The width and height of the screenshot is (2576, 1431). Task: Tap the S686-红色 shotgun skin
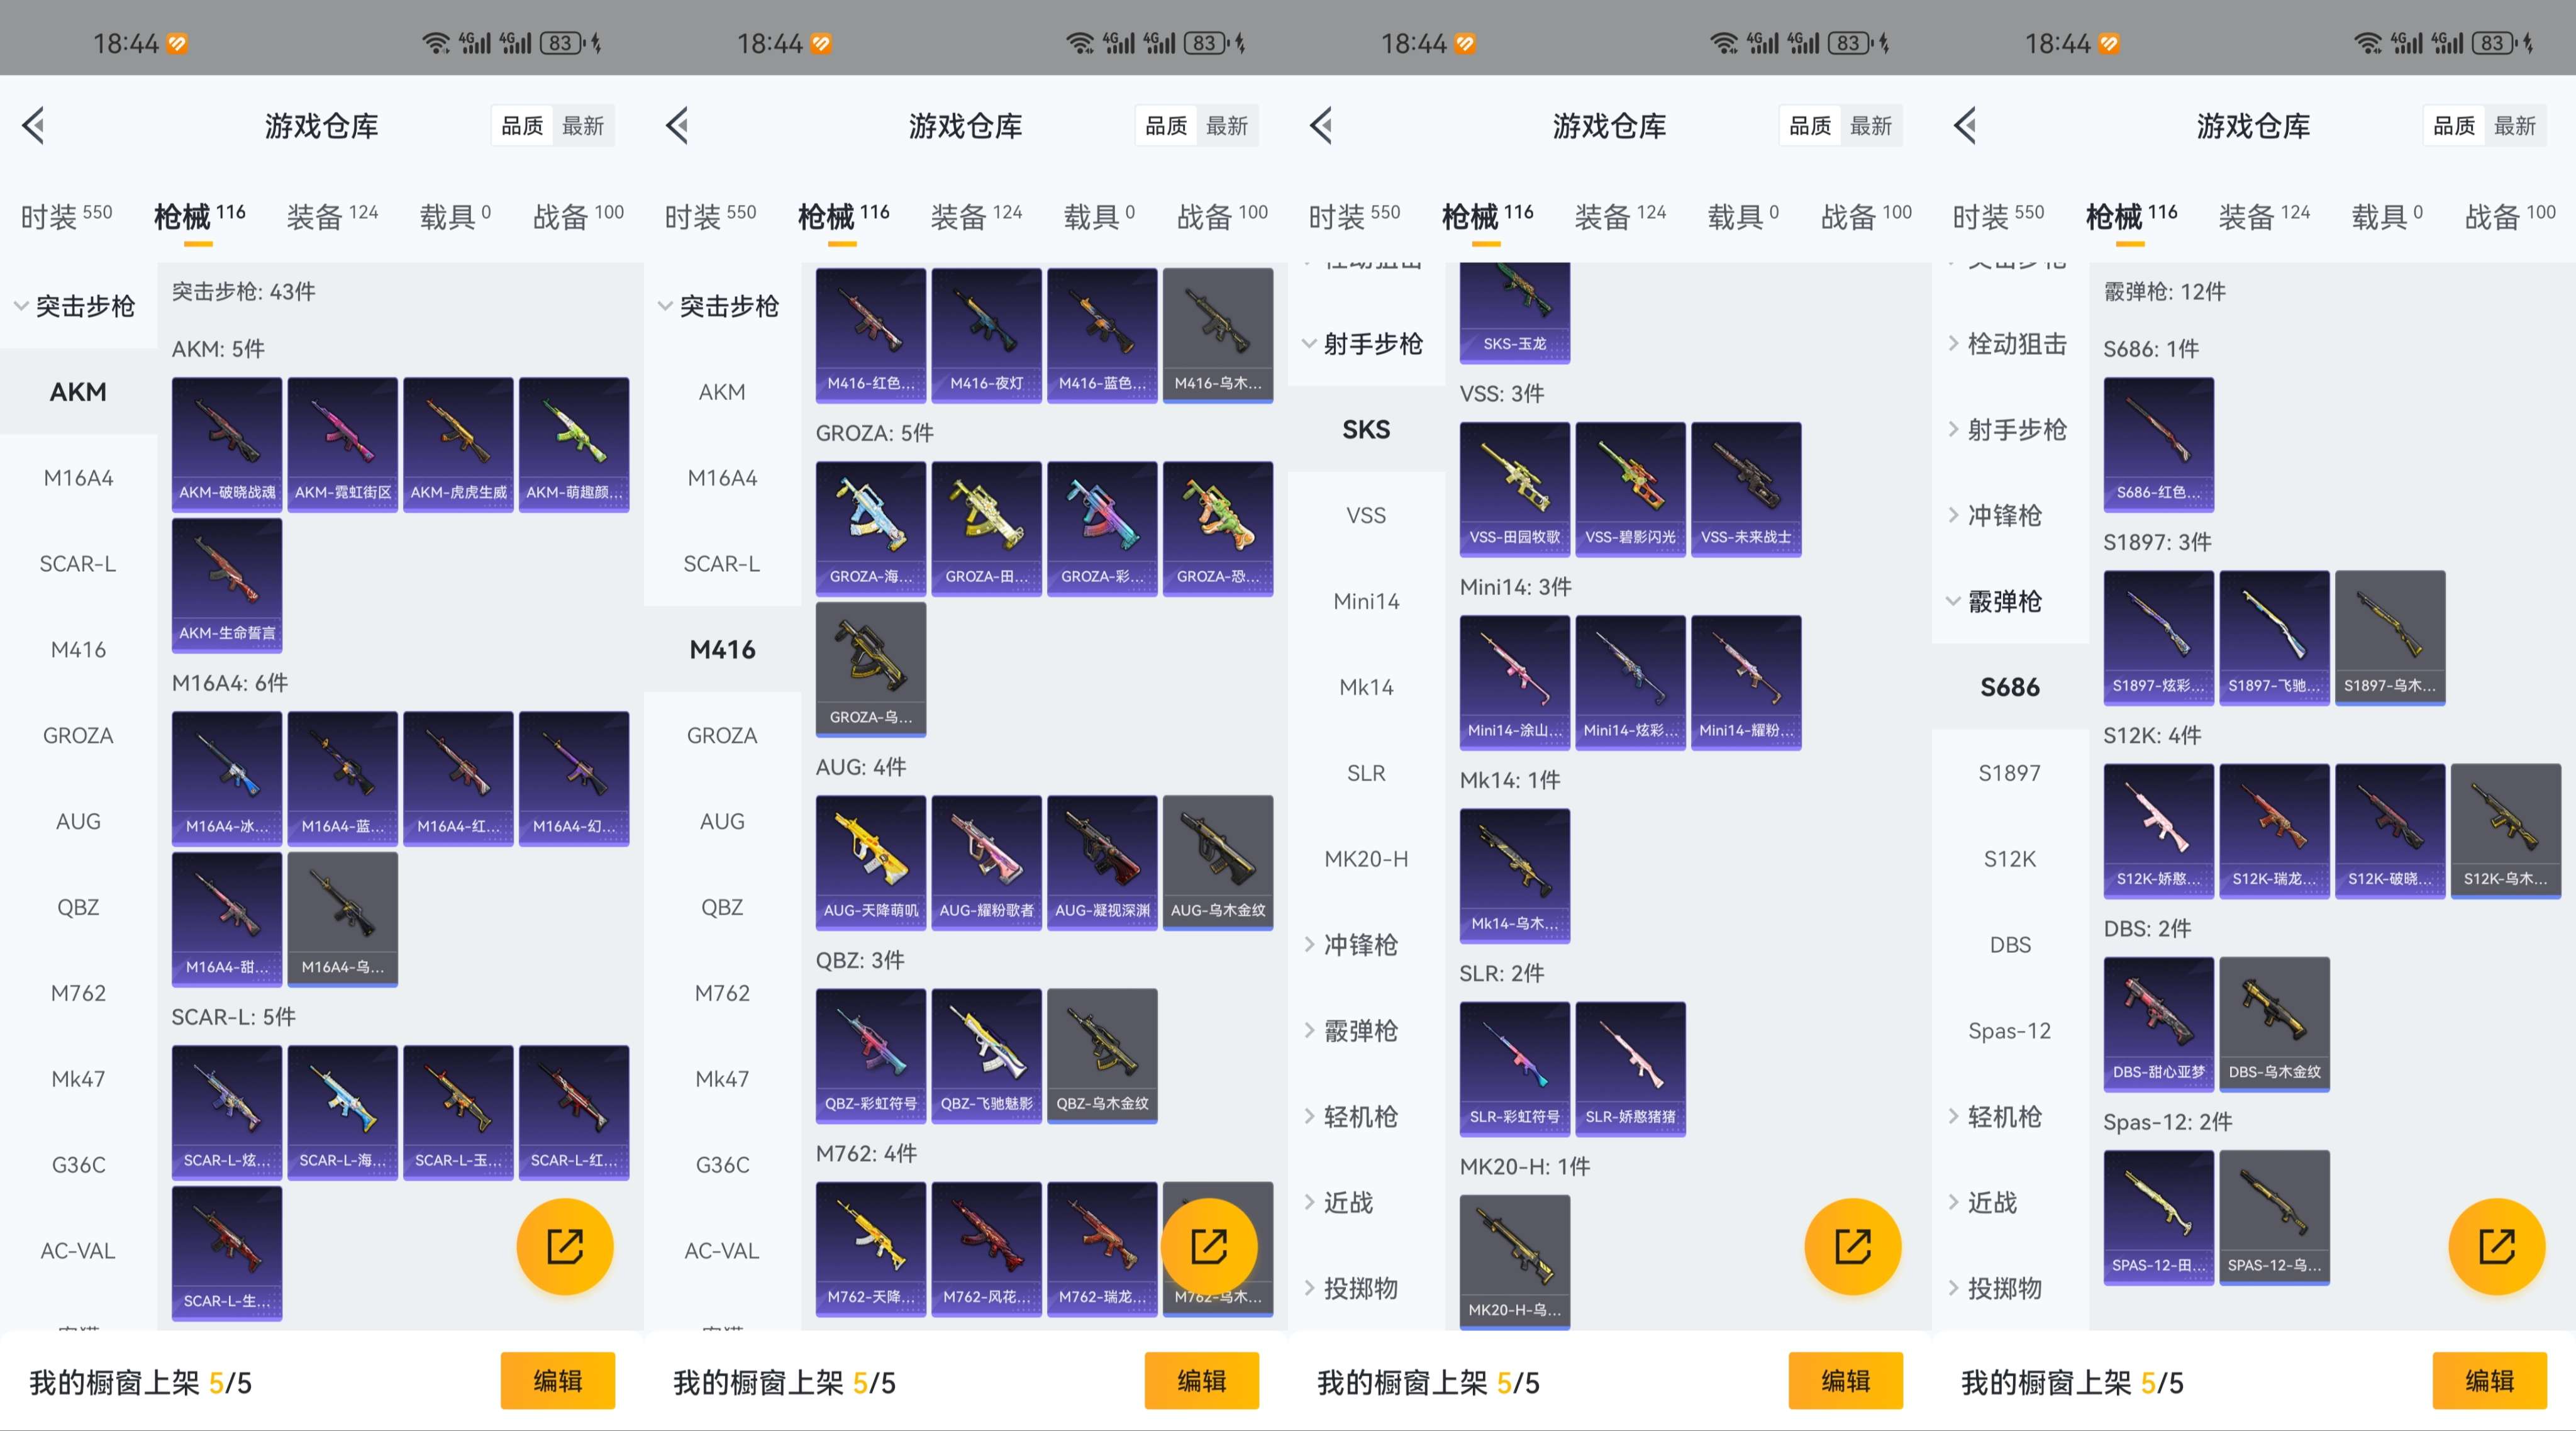coord(2159,444)
